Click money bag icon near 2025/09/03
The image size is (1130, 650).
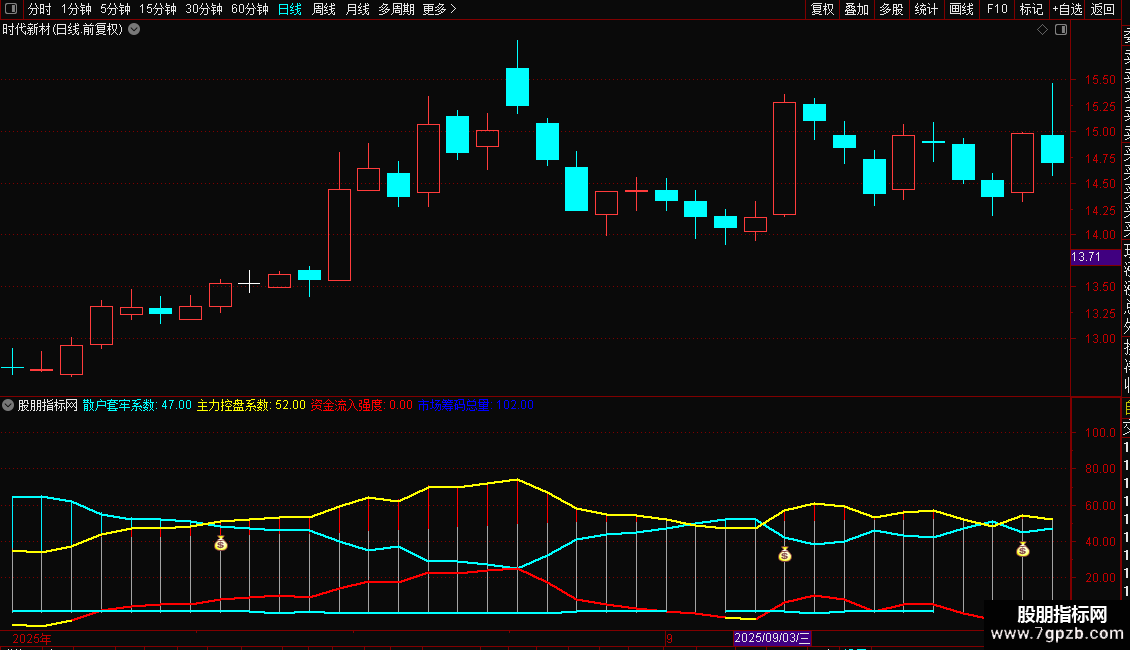tap(785, 554)
